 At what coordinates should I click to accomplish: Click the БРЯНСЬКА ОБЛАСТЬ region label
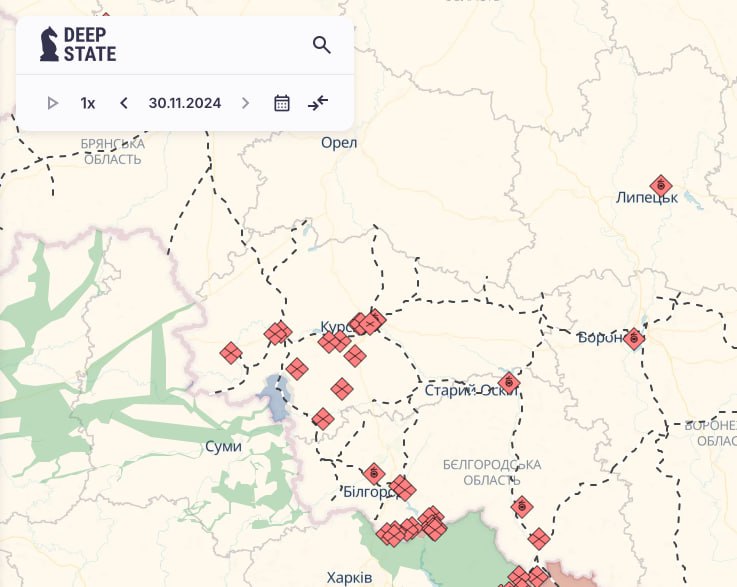(113, 151)
